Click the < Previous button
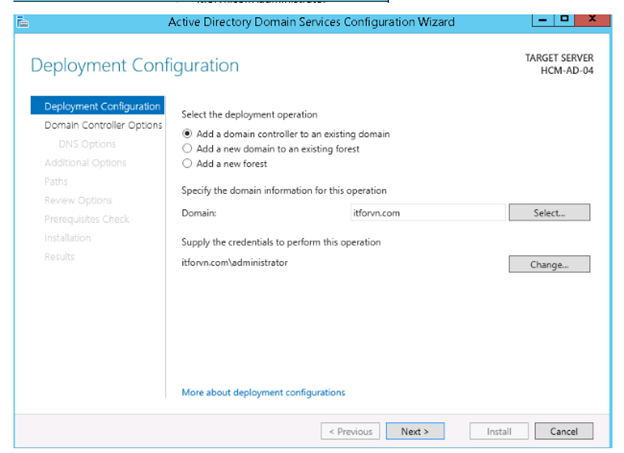 [349, 431]
